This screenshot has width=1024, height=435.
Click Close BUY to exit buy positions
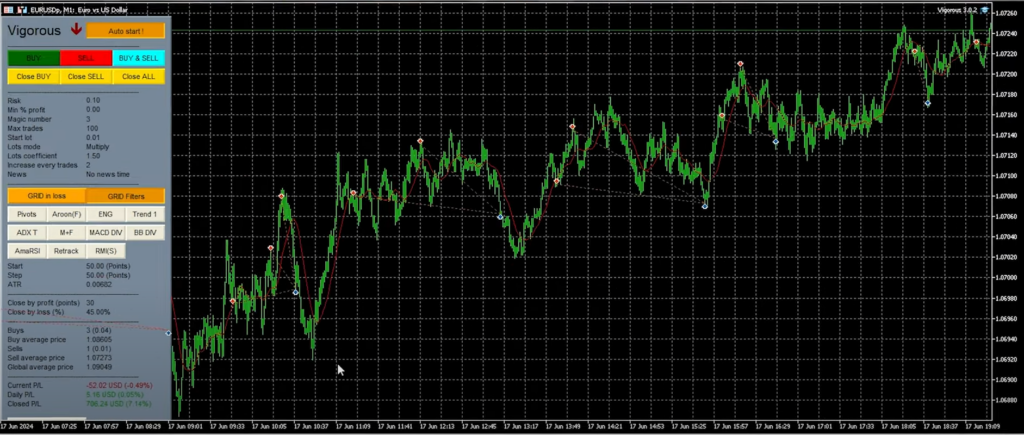tap(33, 76)
